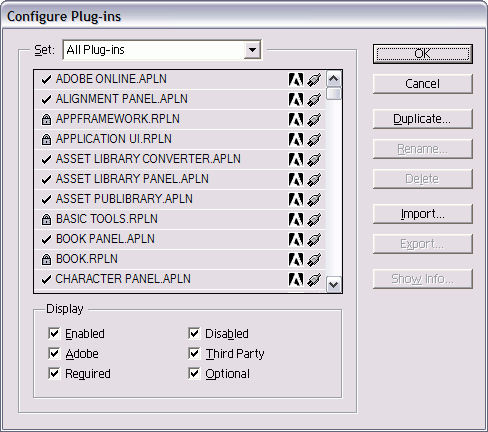Click the plug icon beside ALIGNMENT PANEL.APLN
The width and height of the screenshot is (488, 432).
tap(314, 100)
